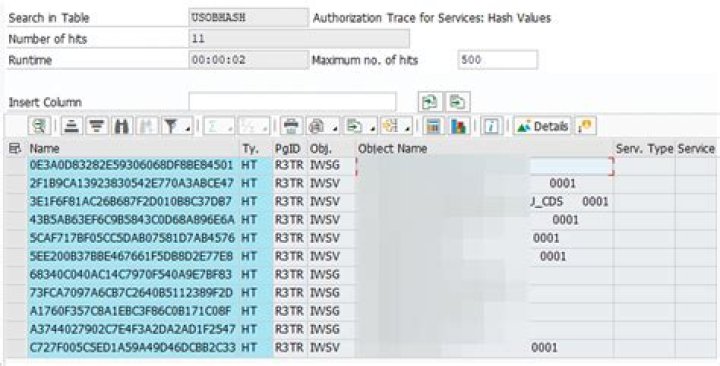This screenshot has width=720, height=366.
Task: Open the Export dropdown in the toolbar
Action: coord(359,126)
